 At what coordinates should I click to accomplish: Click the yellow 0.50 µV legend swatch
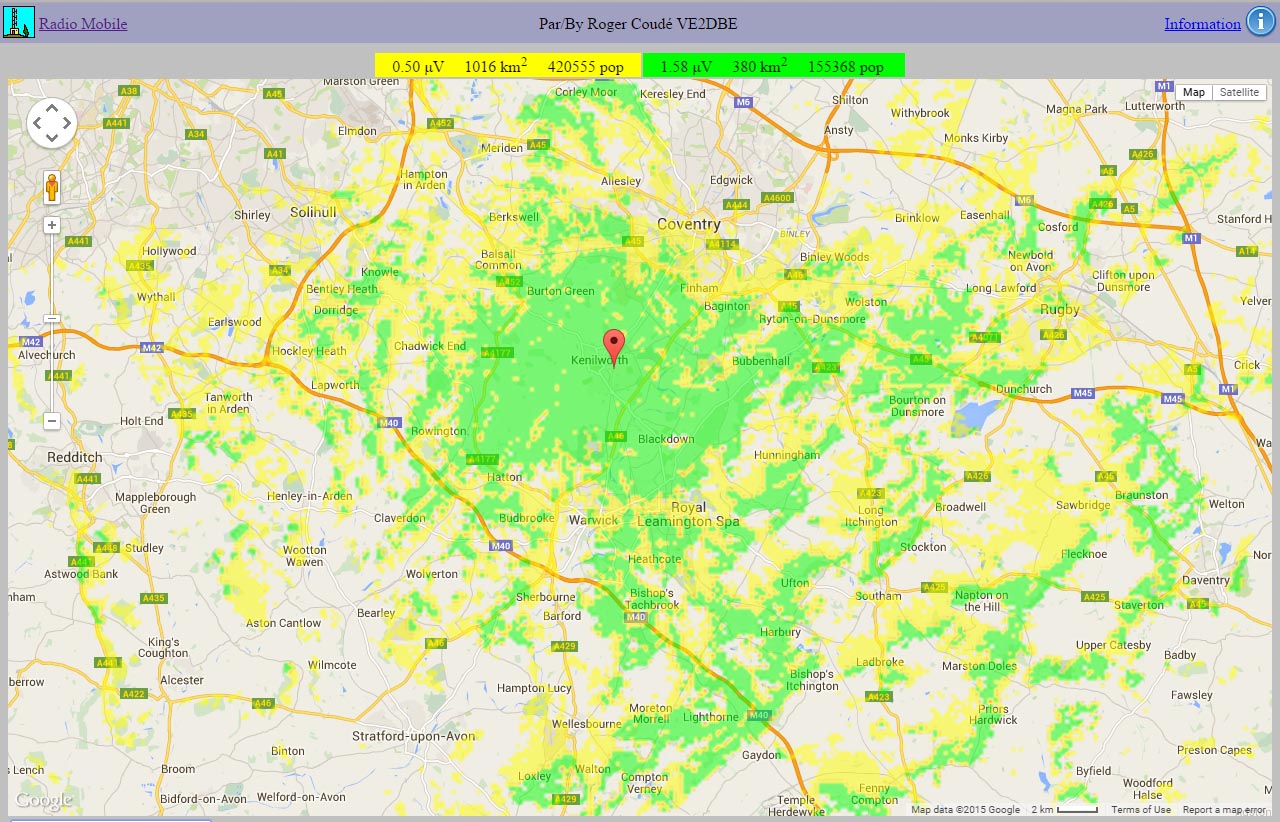click(508, 66)
